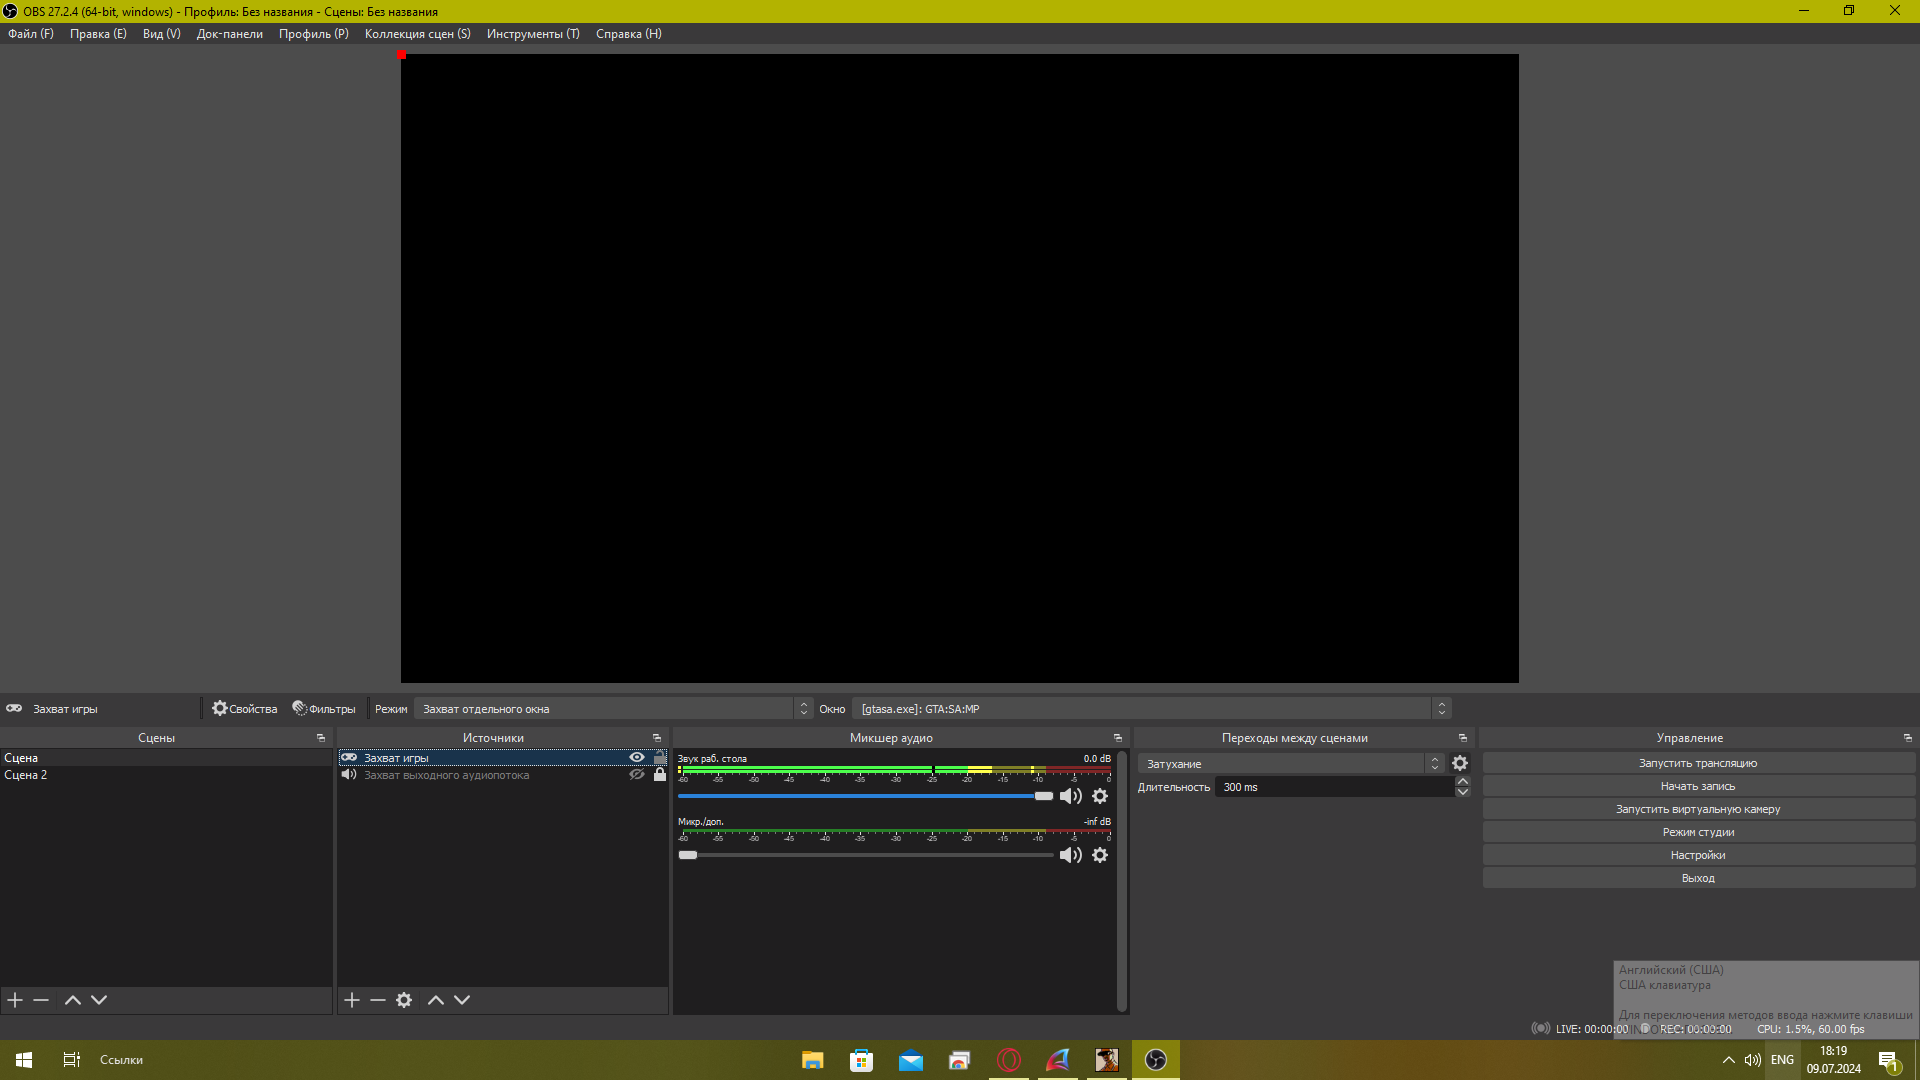Screen dimensions: 1920x1080
Task: Open Mail app from taskbar
Action: [910, 1060]
